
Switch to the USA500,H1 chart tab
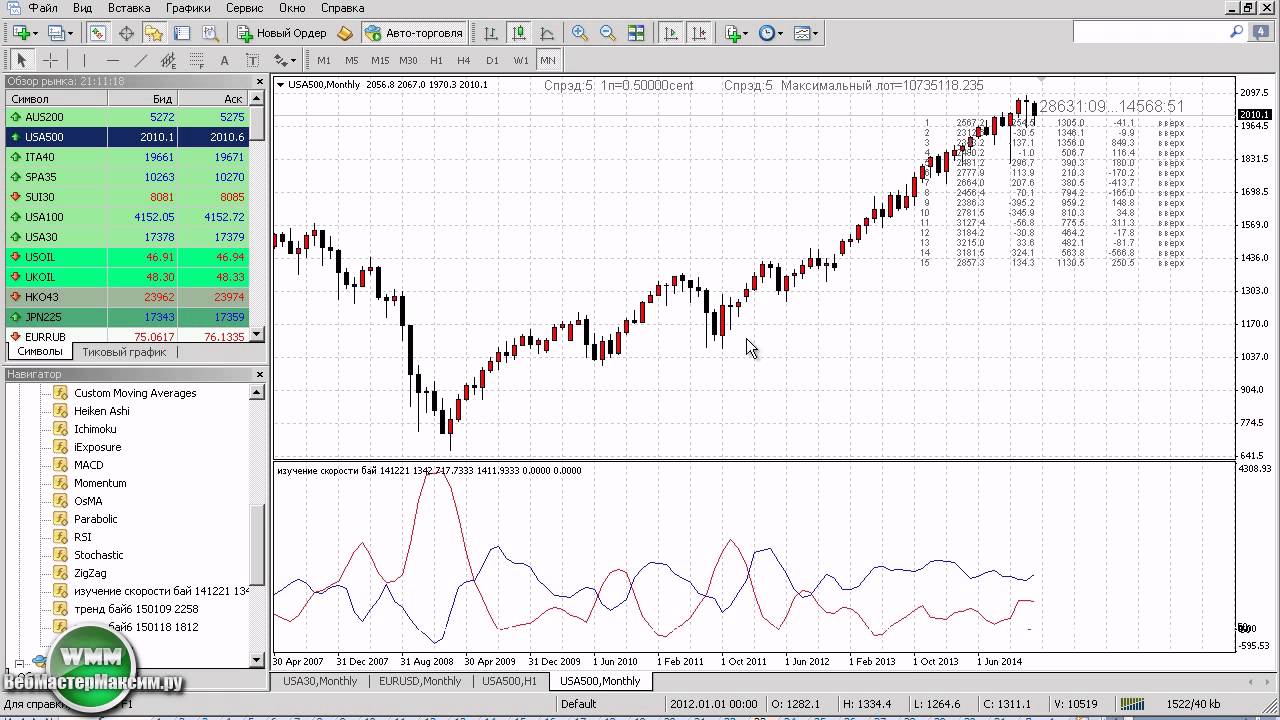point(509,681)
